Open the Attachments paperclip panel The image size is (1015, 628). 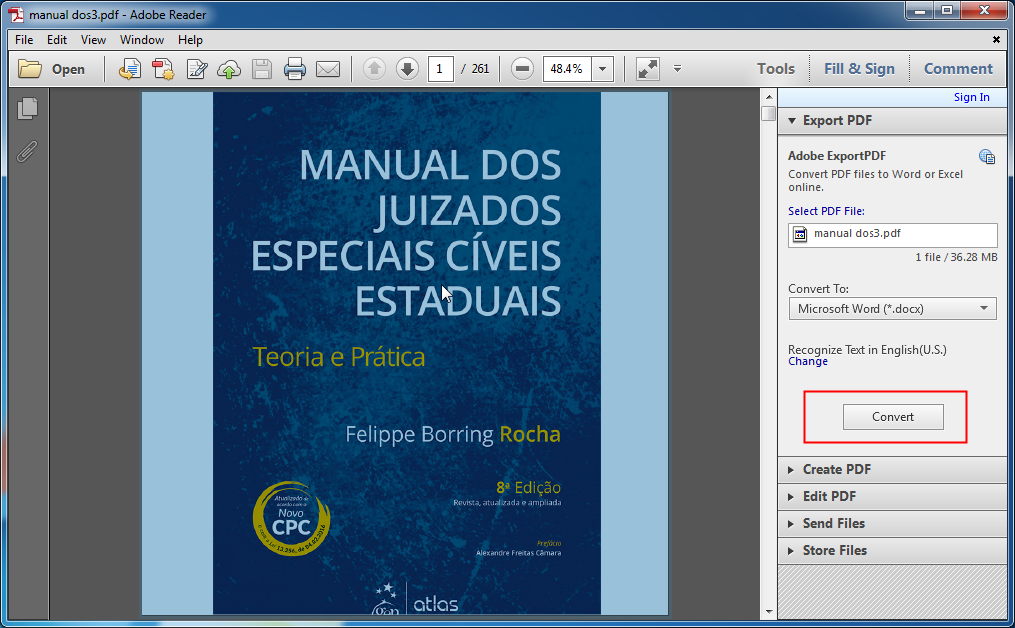[x=27, y=151]
